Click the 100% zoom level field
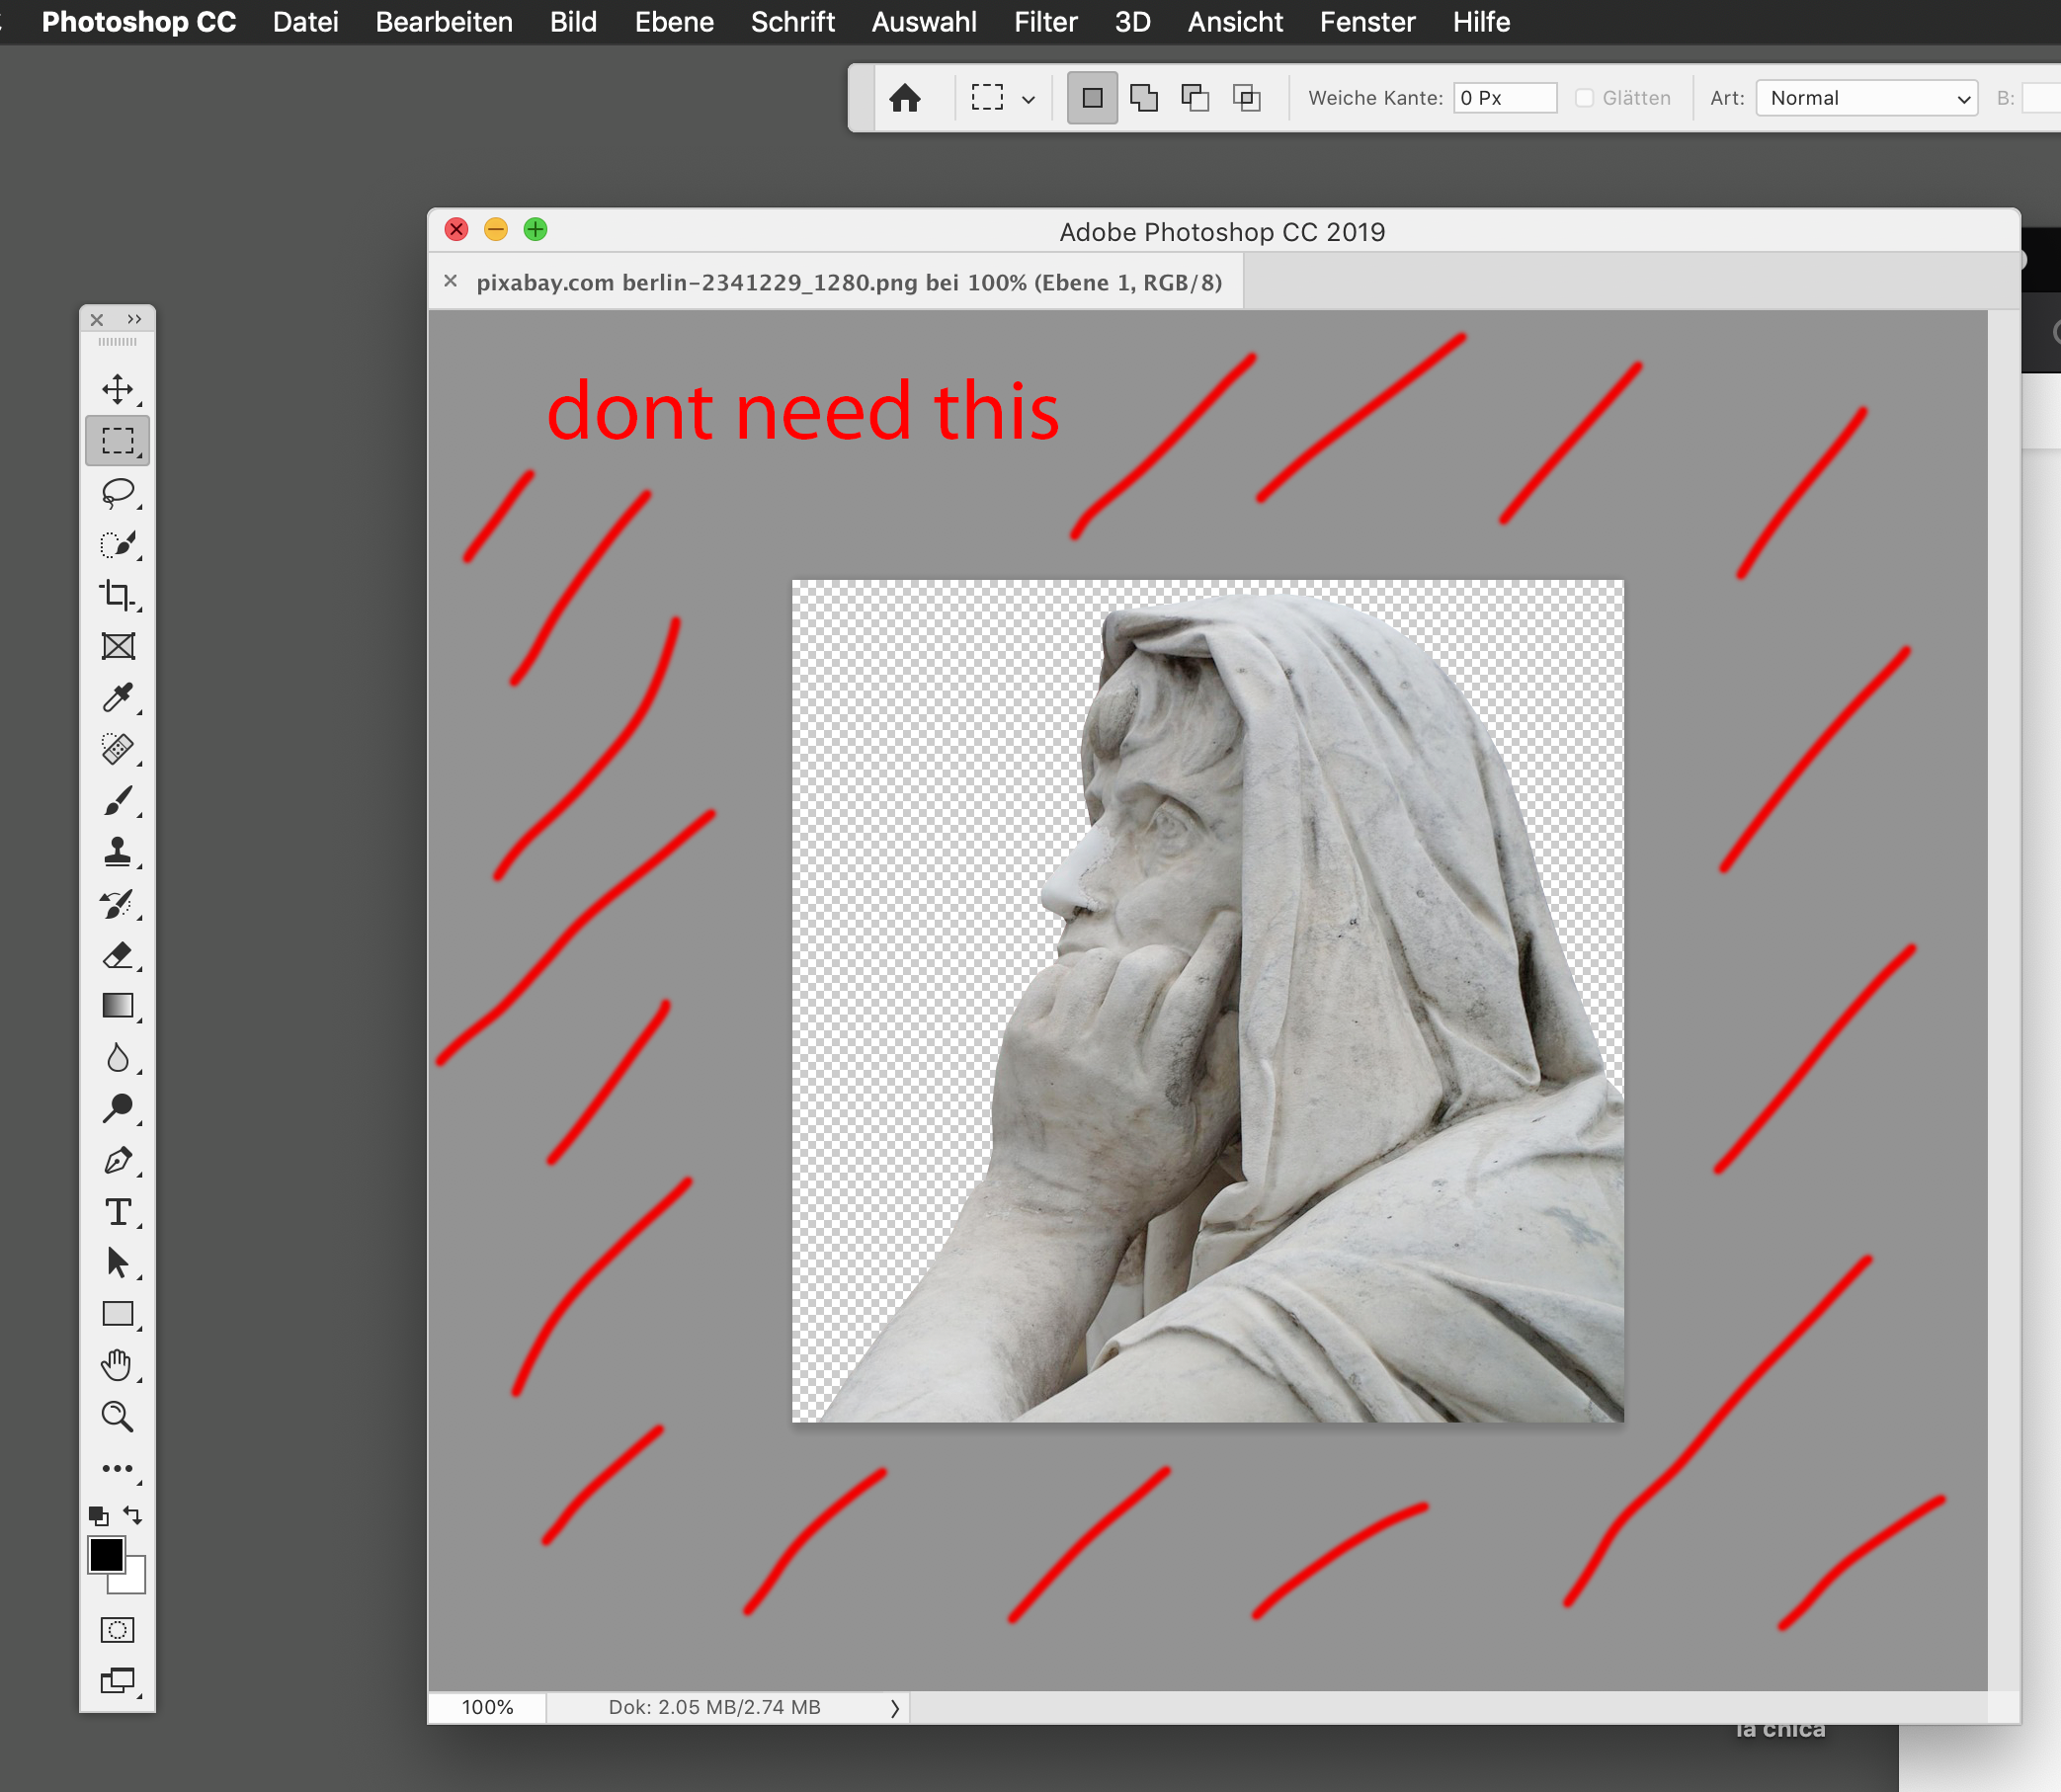The height and width of the screenshot is (1792, 2061). [487, 1707]
